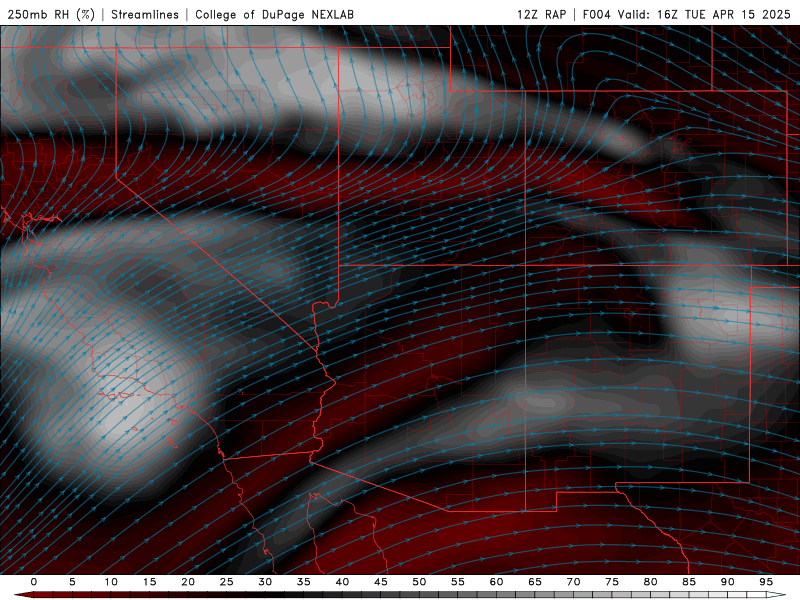Select the 'Streamlines' label in header

[145, 14]
